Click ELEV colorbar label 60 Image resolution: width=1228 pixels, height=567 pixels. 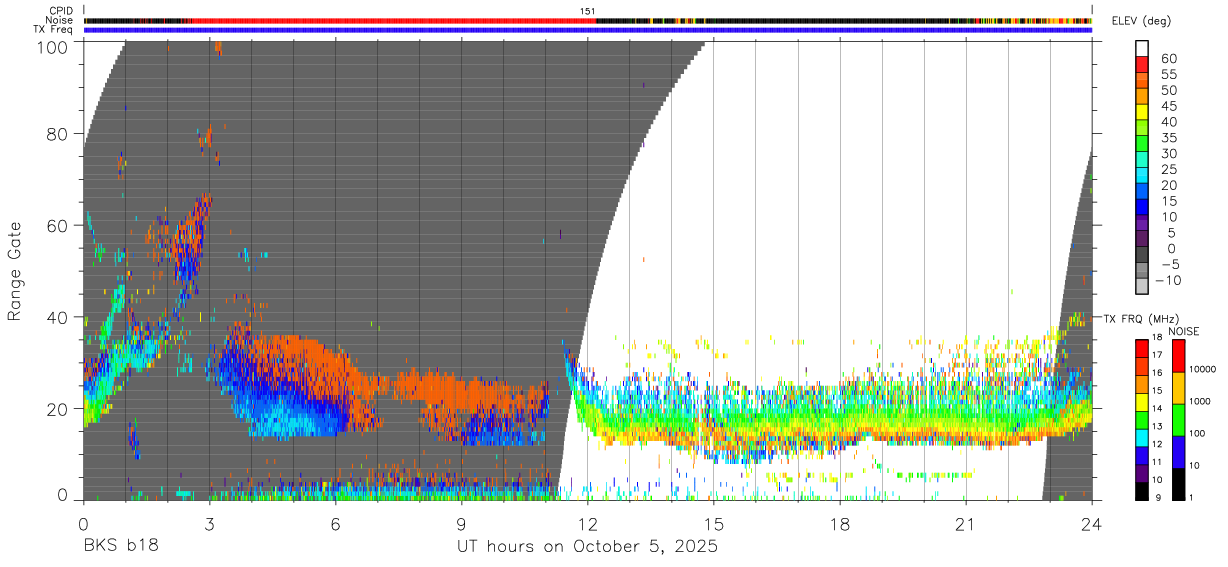(x=1167, y=58)
